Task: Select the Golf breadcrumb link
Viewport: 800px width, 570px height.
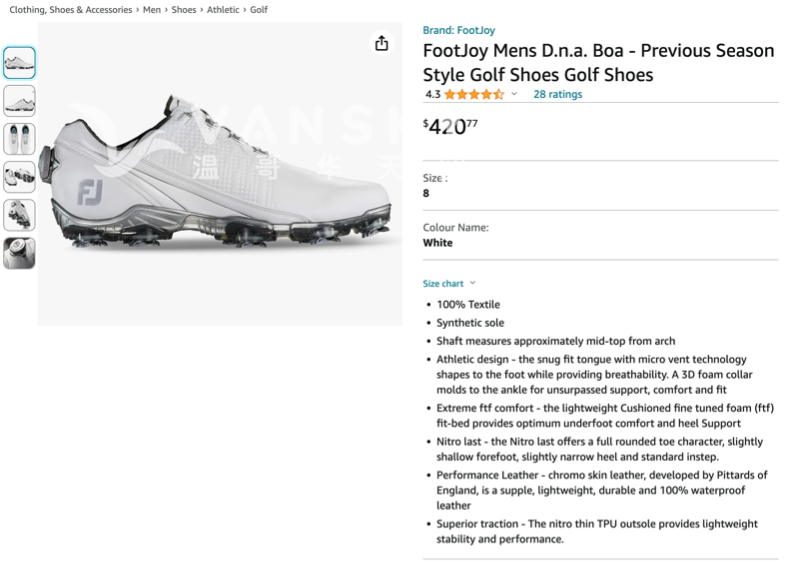Action: [259, 9]
